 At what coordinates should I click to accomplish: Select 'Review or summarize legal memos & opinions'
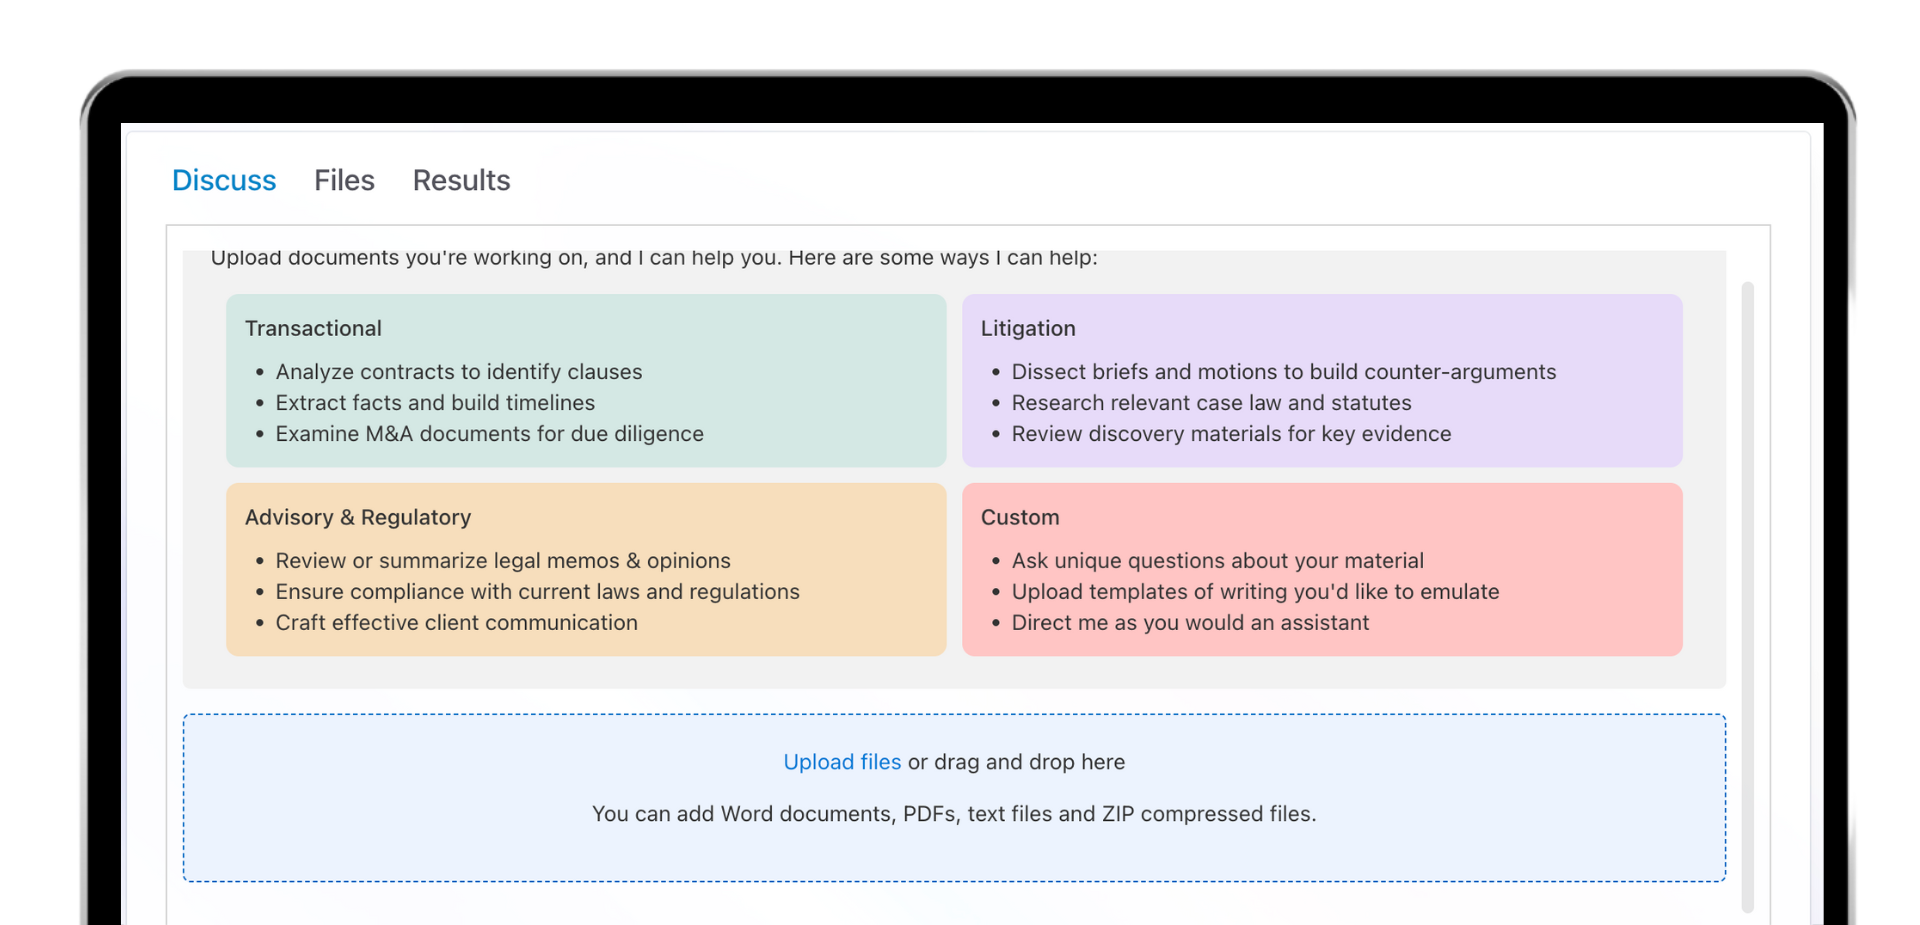click(x=502, y=561)
